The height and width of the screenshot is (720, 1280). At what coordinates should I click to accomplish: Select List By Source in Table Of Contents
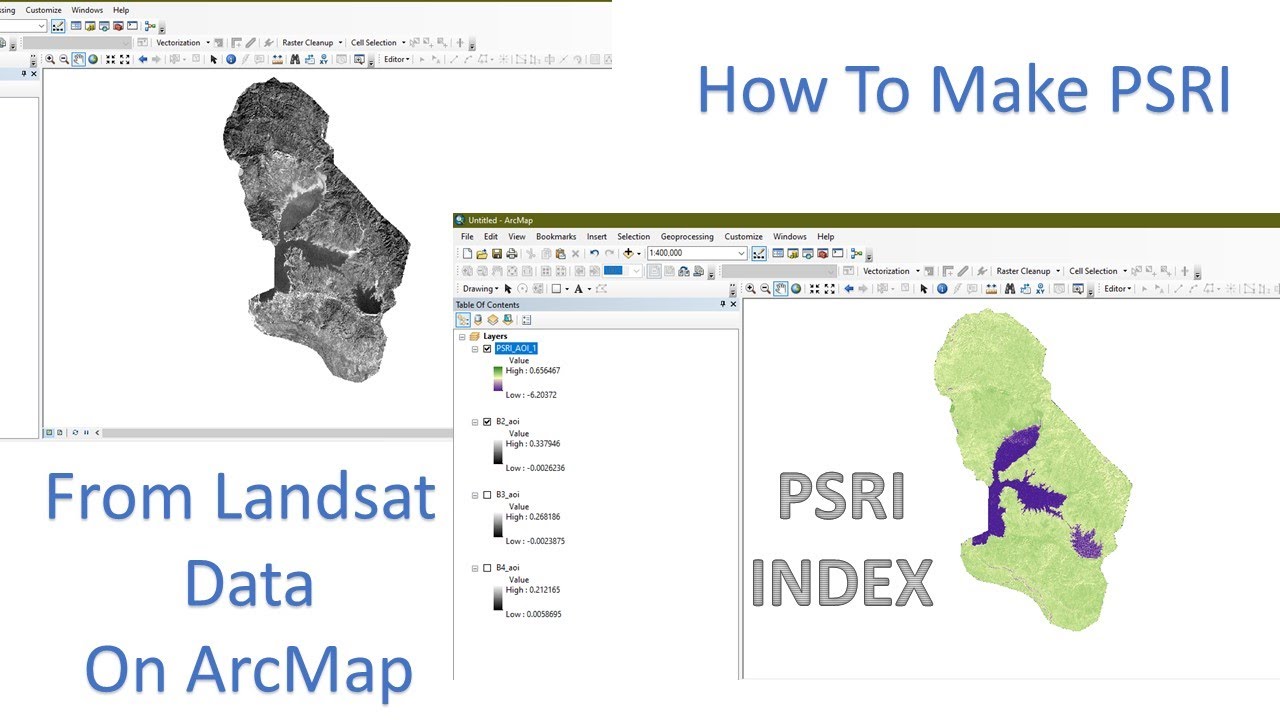point(478,320)
